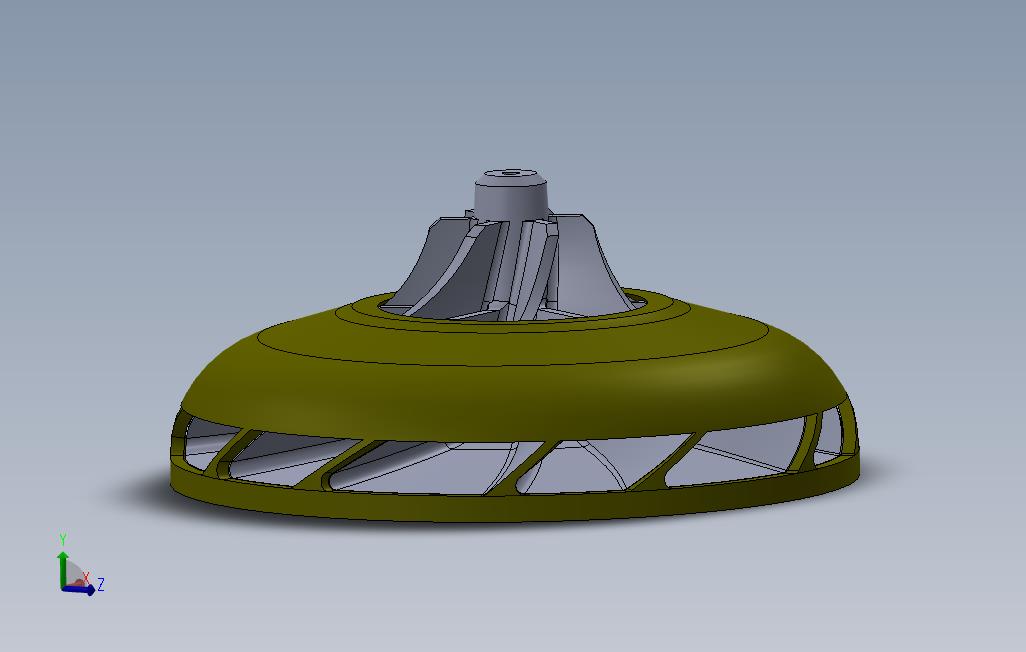1026x652 pixels.
Task: Click the blue Z axis arrow of the triad
Action: [x=79, y=590]
